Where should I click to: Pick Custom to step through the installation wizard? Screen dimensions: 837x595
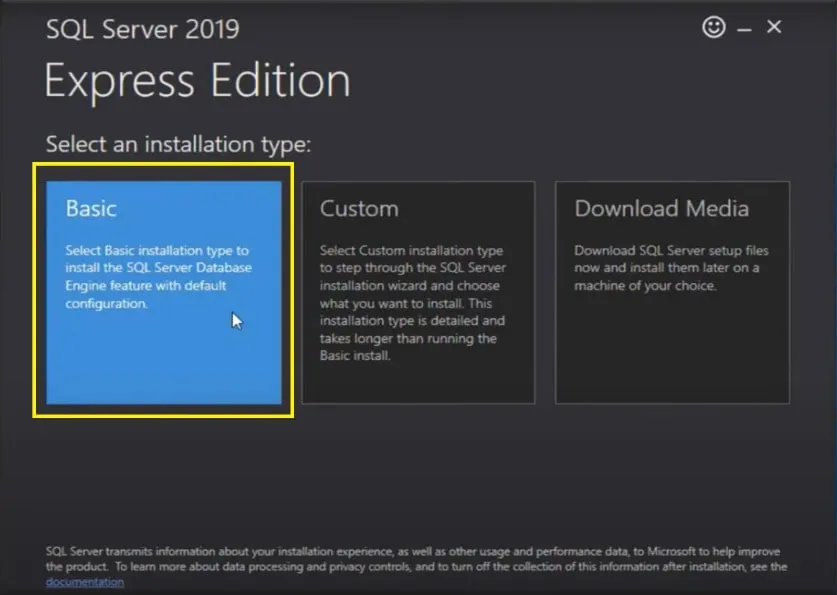click(x=419, y=290)
